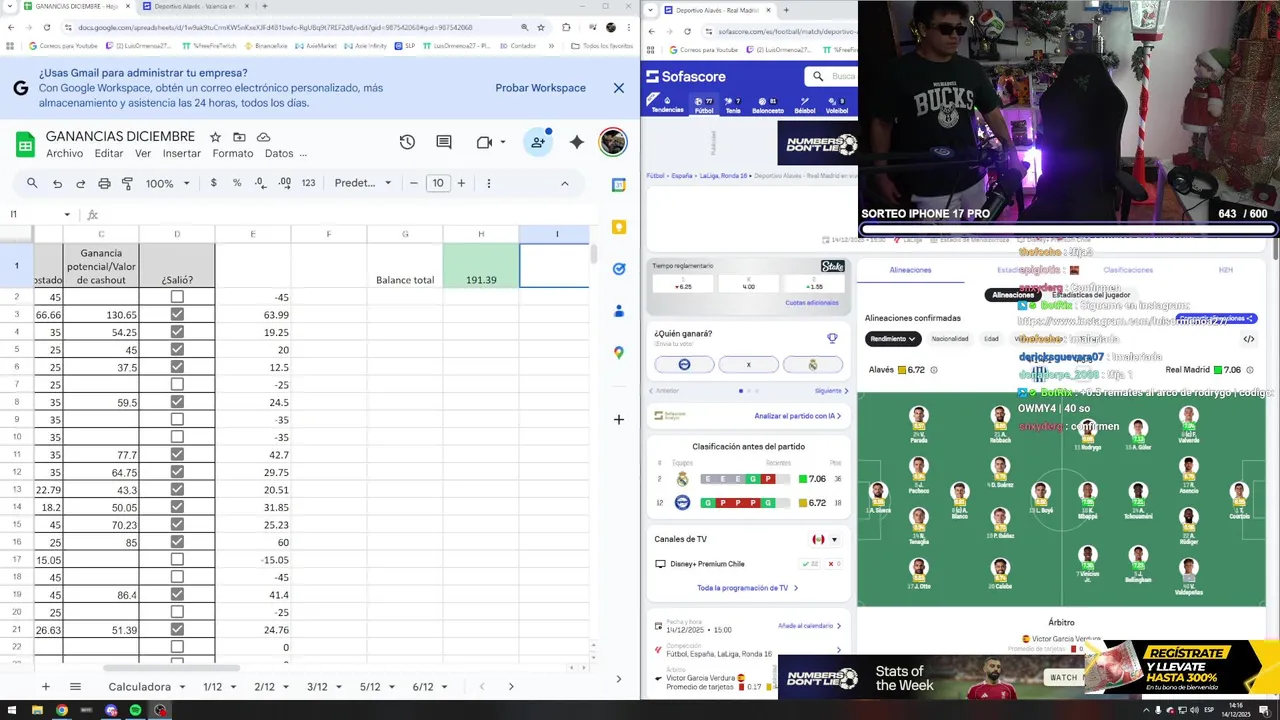
Task: Click the search (magnifier) icon in Sheets toolbar
Action: click(x=32, y=183)
